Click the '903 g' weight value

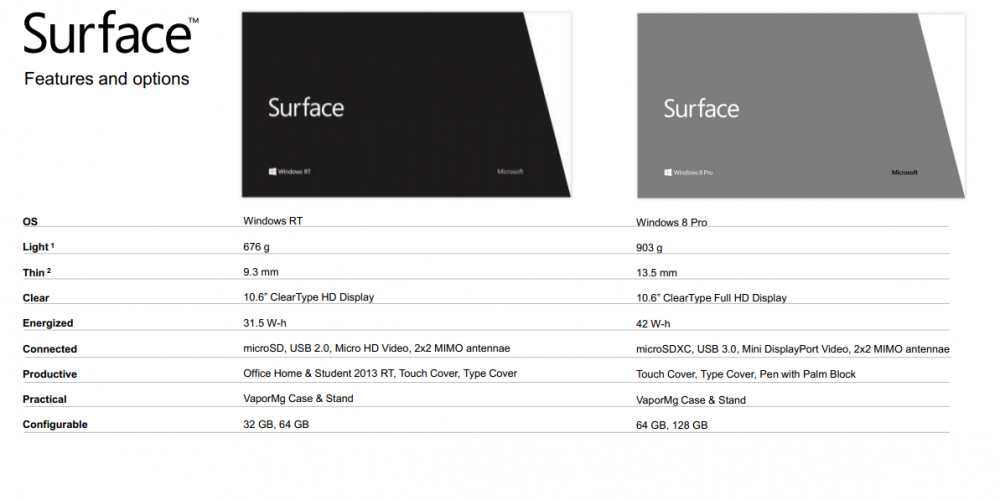point(649,248)
